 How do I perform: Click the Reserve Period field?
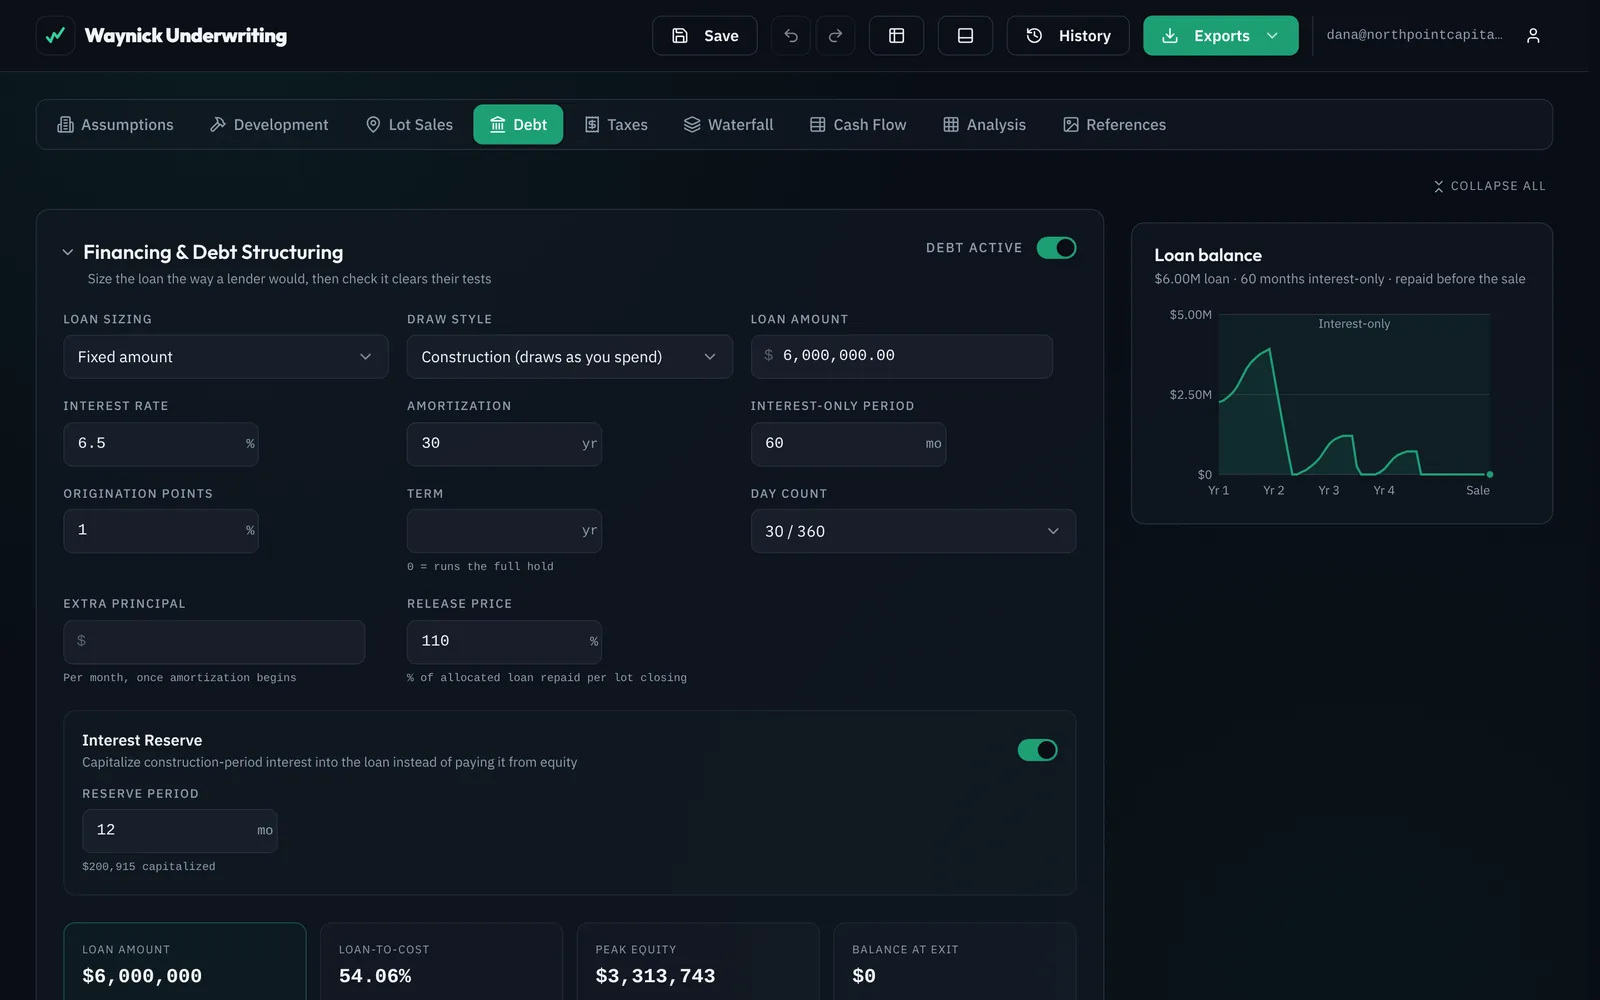pos(180,831)
